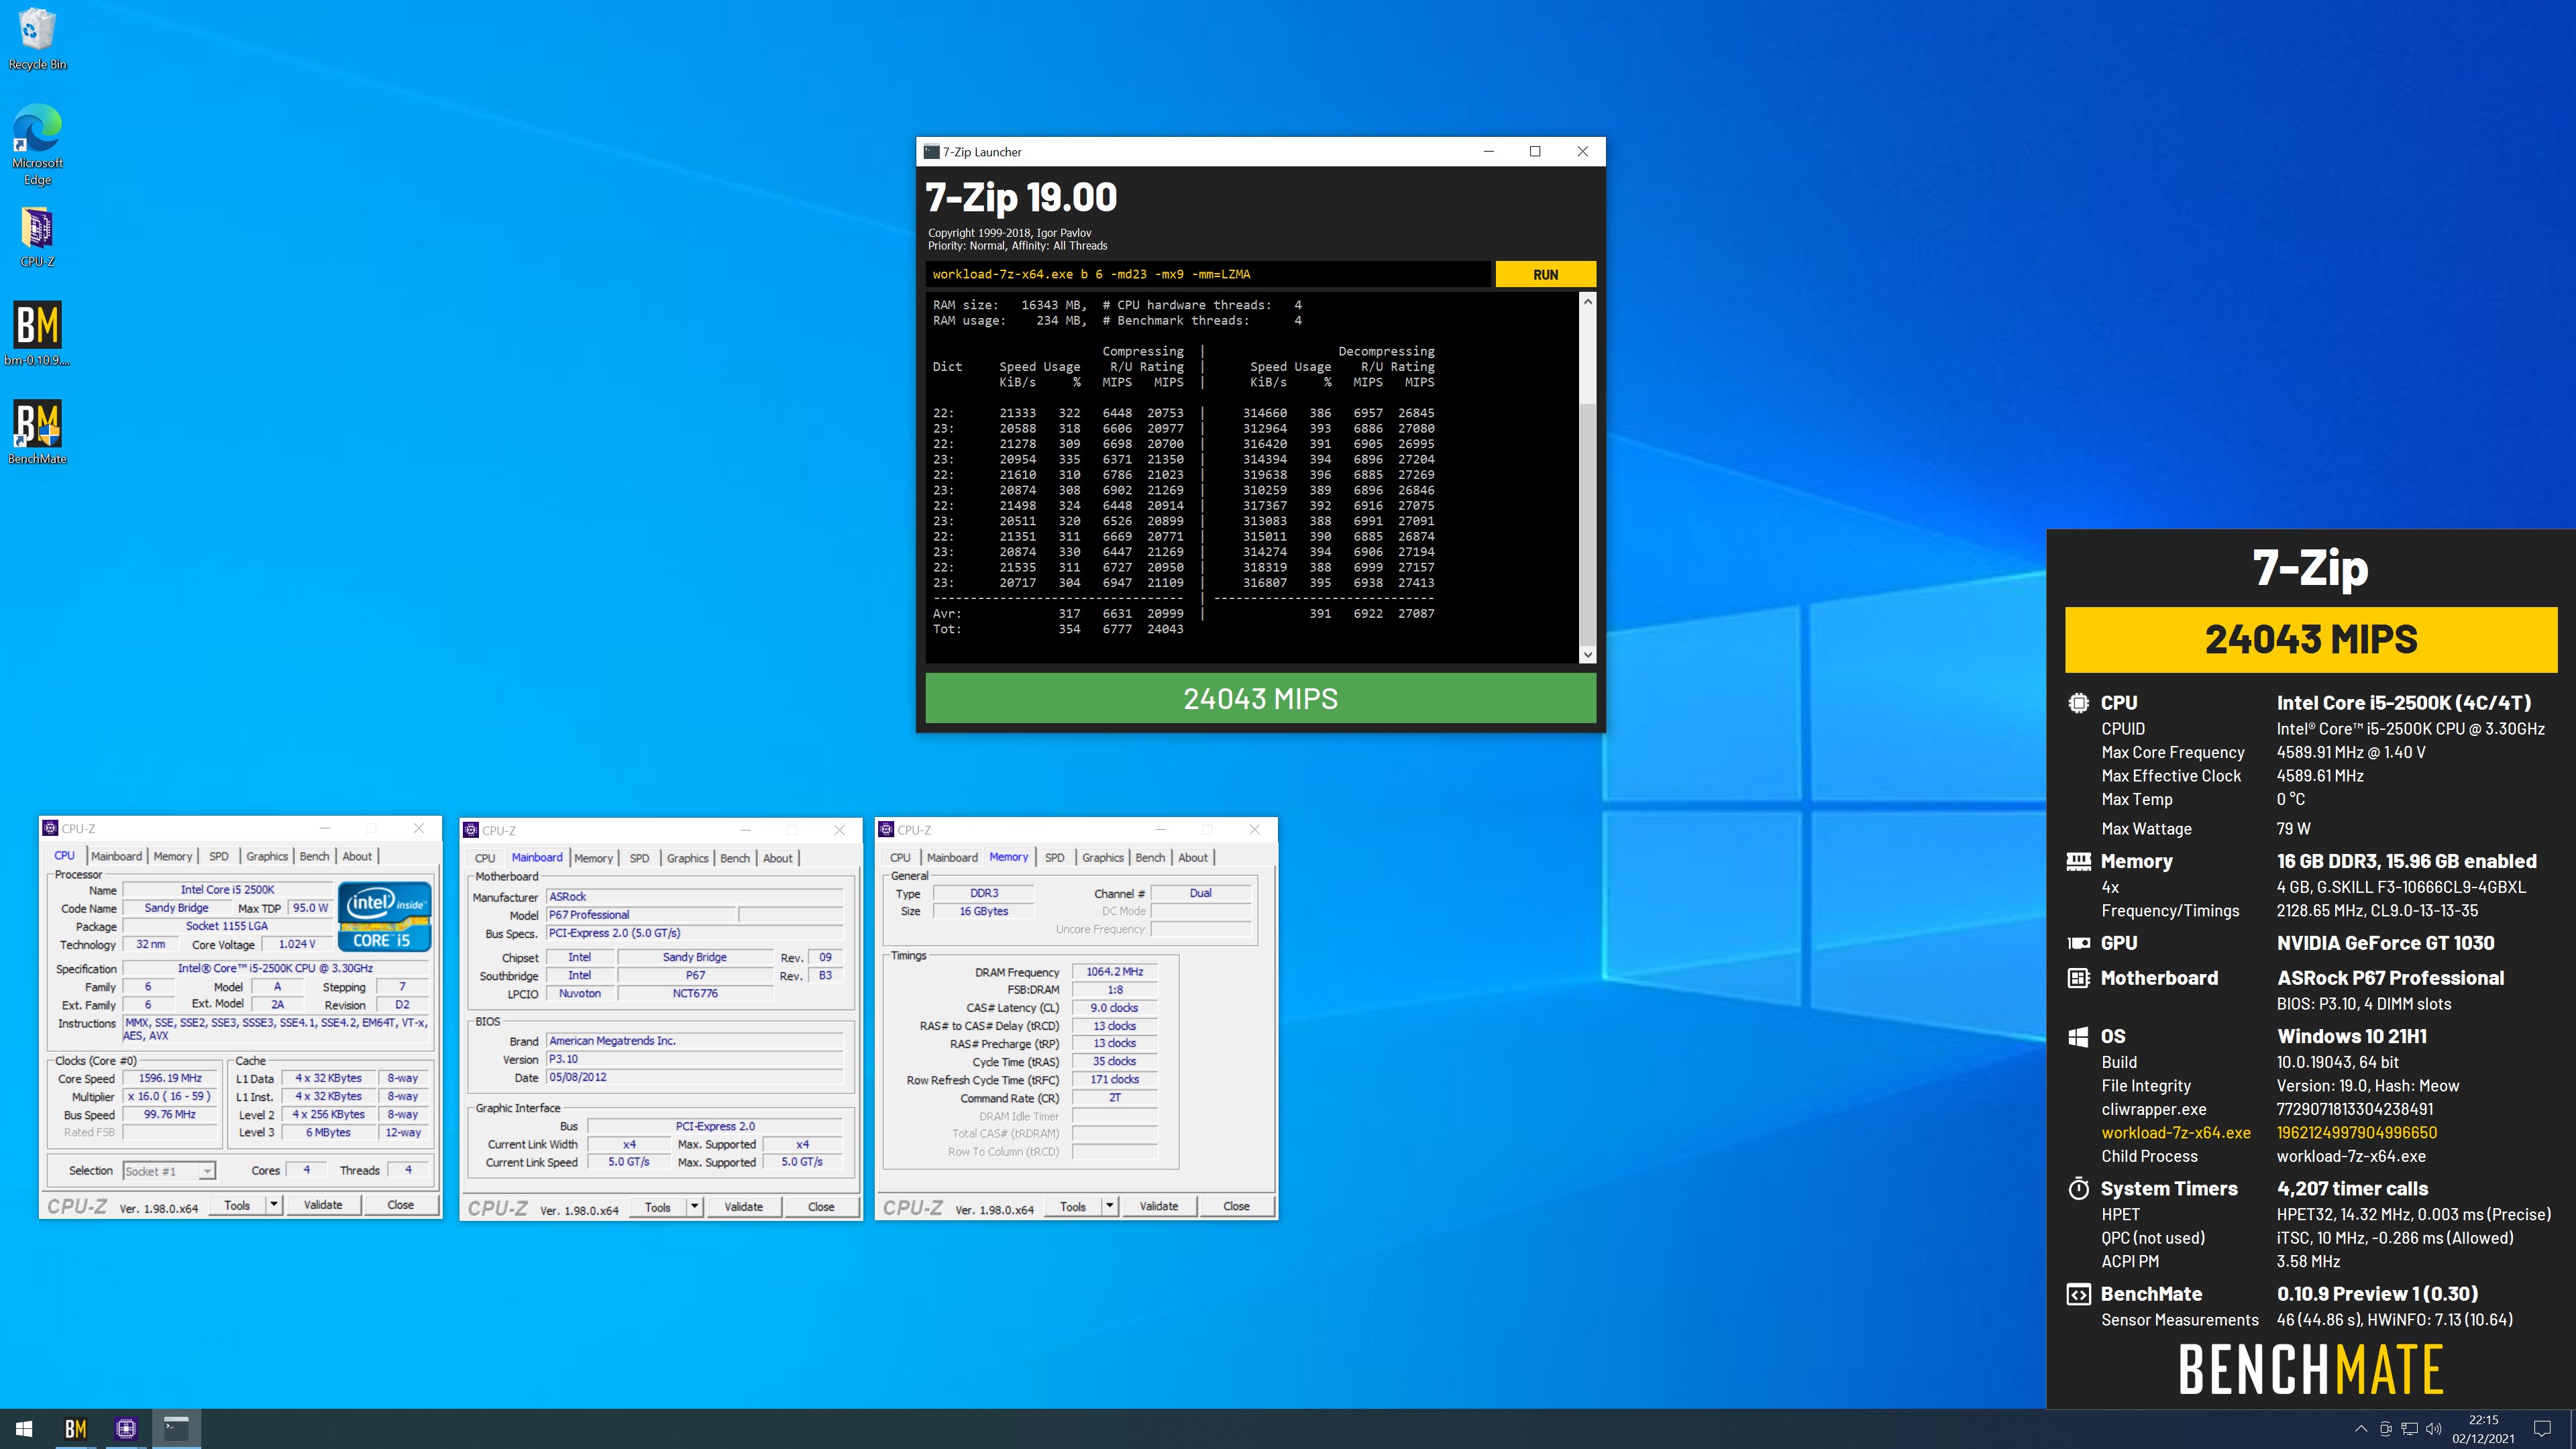Click the CPU-Z title icon in Memory window
Screen dimensions: 2576x1449
coord(886,830)
